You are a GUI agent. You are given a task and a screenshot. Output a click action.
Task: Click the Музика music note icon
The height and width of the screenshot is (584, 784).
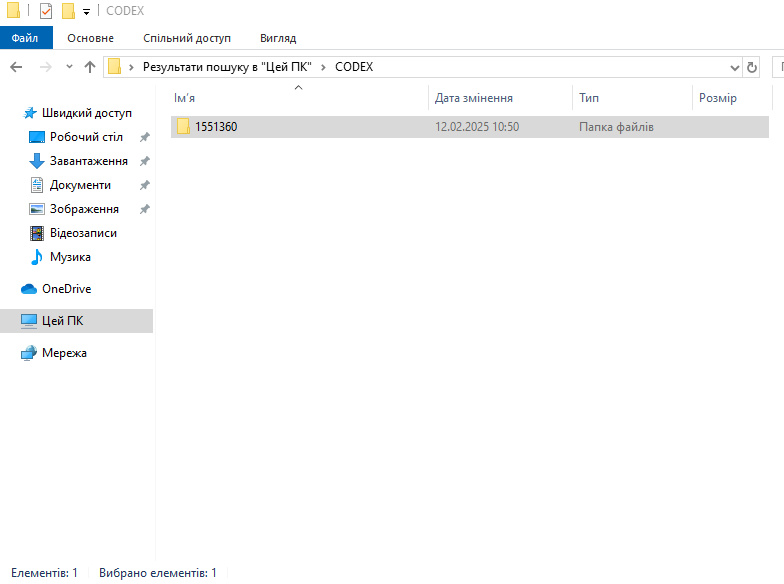37,257
